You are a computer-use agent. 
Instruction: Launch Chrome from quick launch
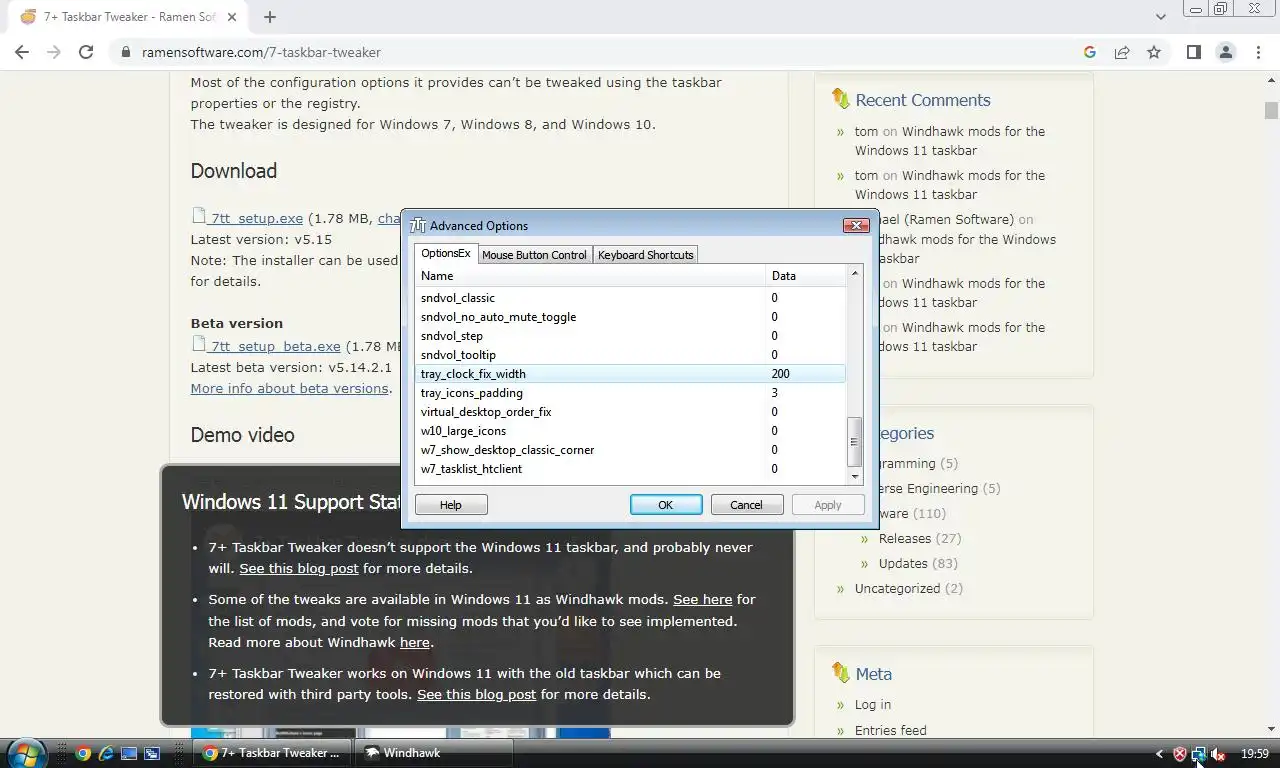coord(84,753)
